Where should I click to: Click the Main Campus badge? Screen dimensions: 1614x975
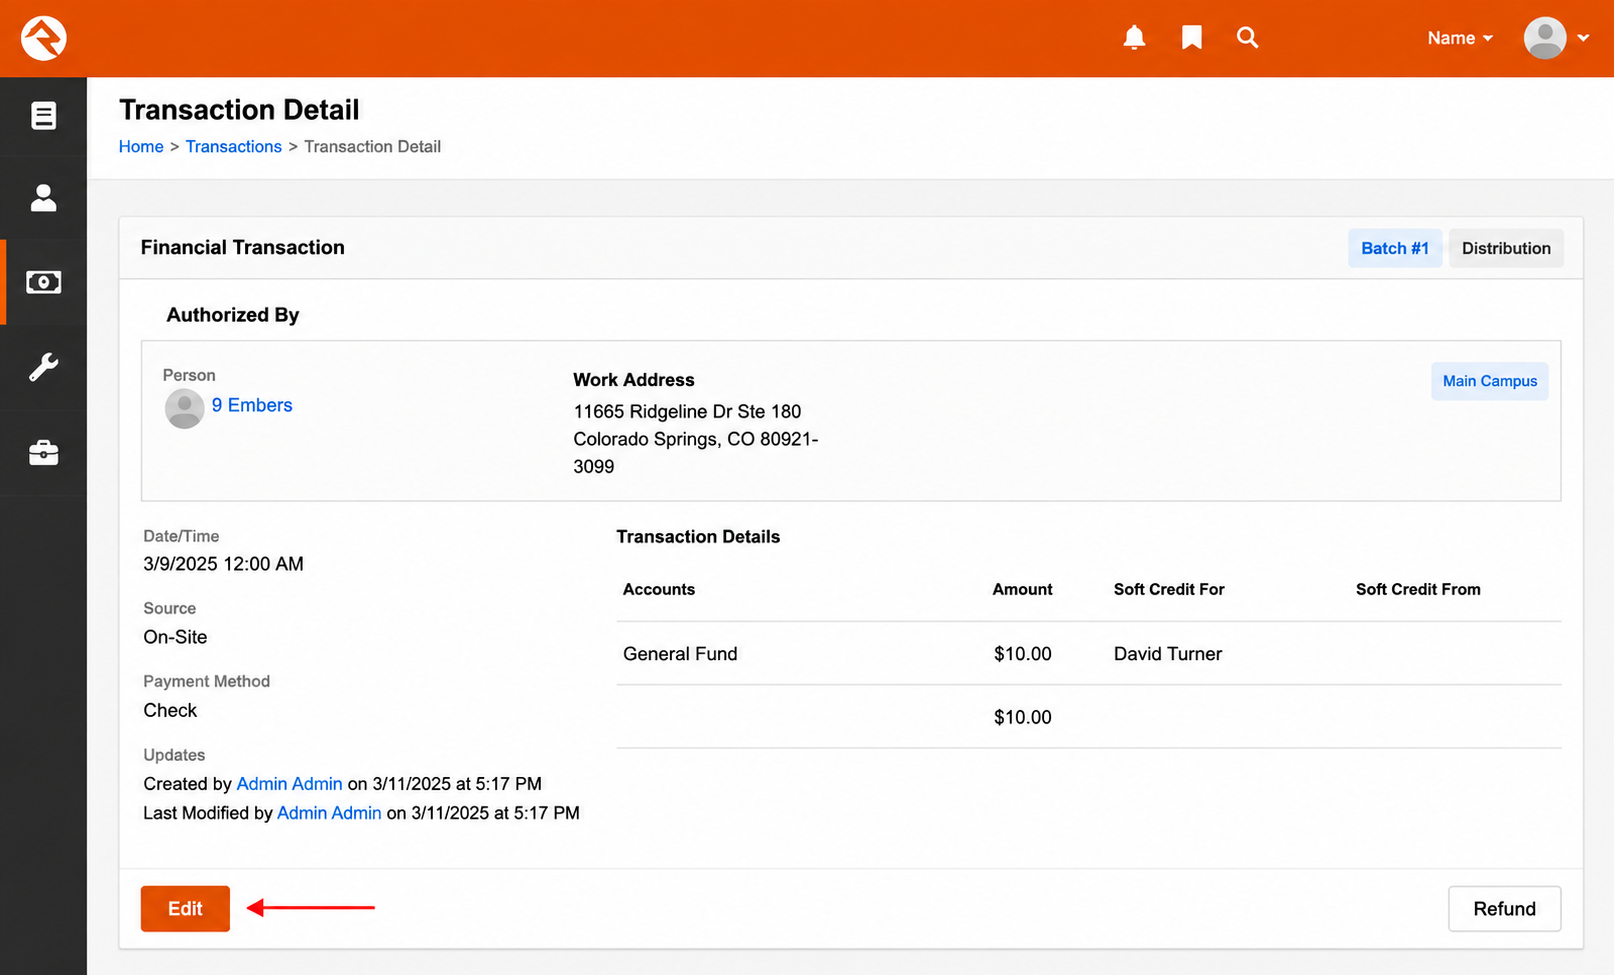tap(1489, 381)
